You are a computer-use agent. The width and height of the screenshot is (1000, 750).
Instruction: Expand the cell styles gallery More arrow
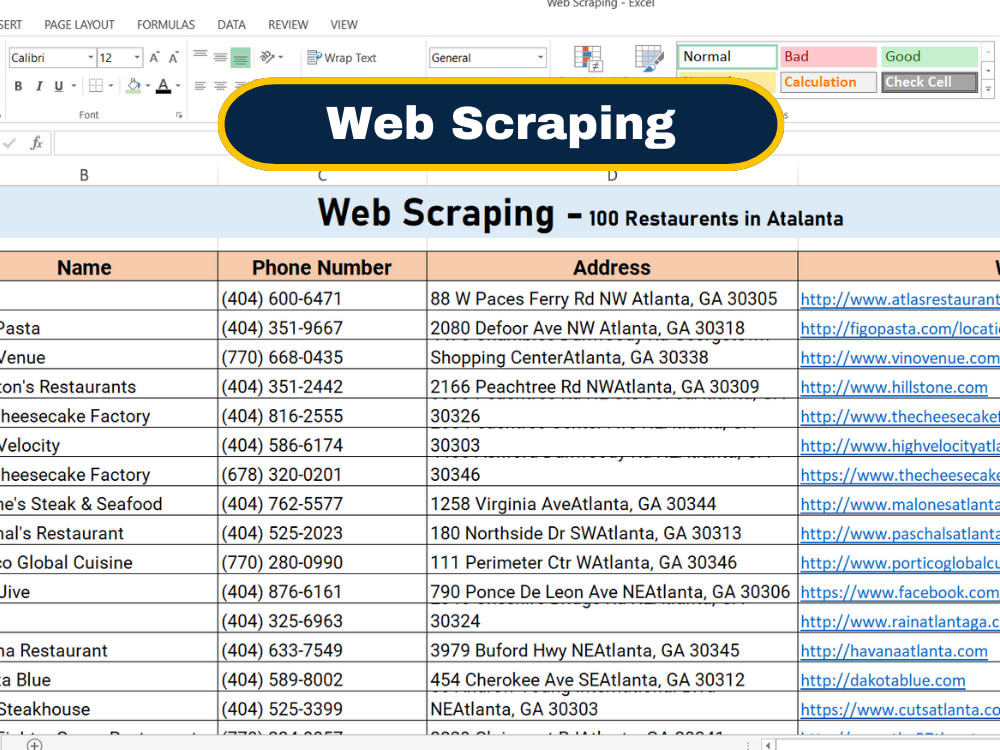(x=988, y=89)
